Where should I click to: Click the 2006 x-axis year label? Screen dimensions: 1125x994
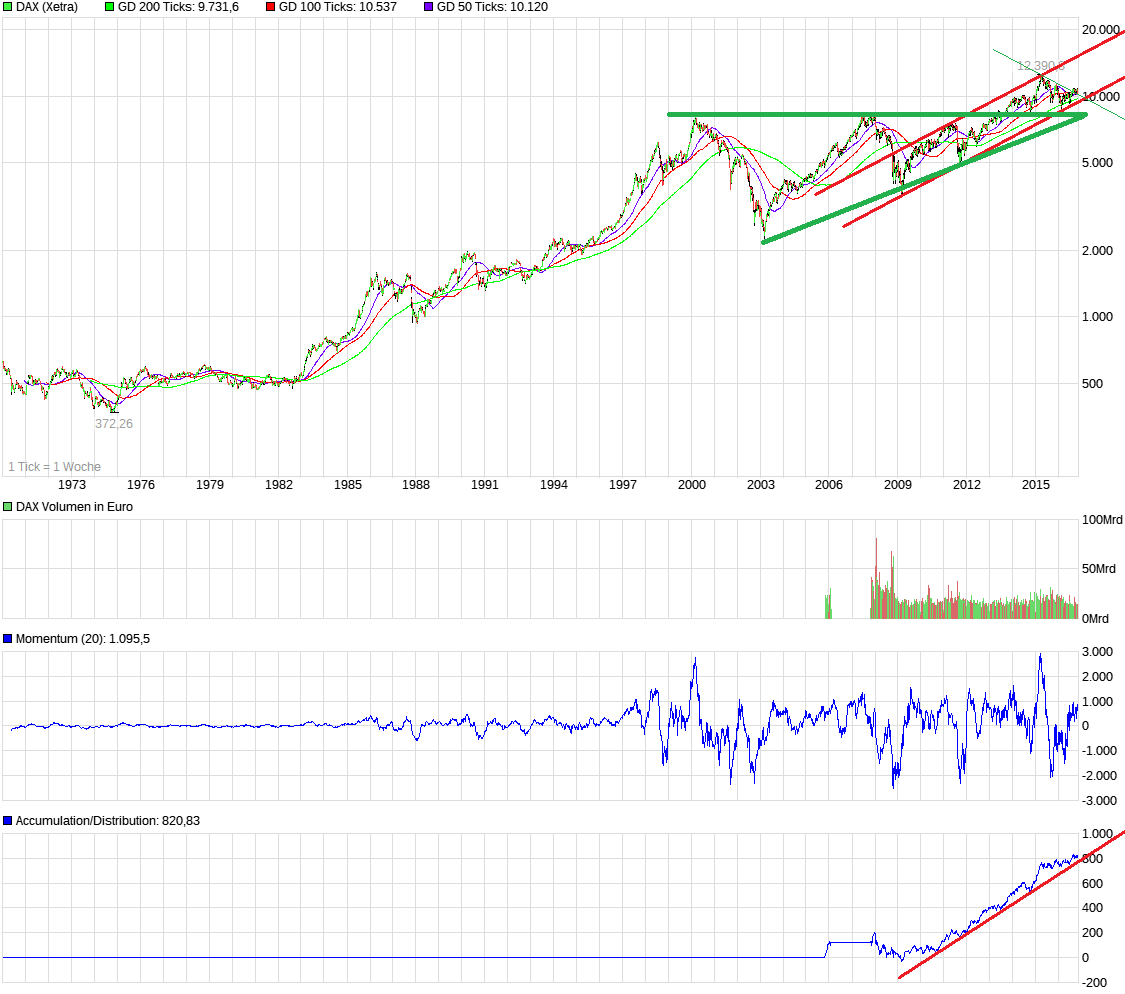click(x=829, y=484)
